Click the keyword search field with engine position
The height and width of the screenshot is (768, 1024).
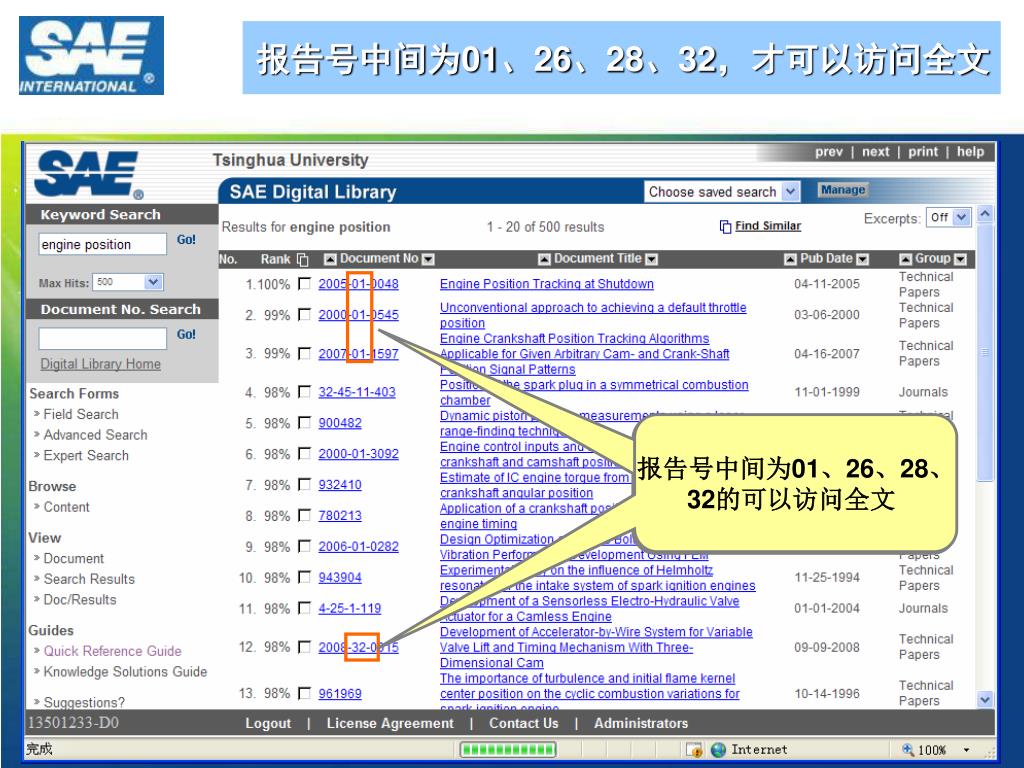coord(103,244)
